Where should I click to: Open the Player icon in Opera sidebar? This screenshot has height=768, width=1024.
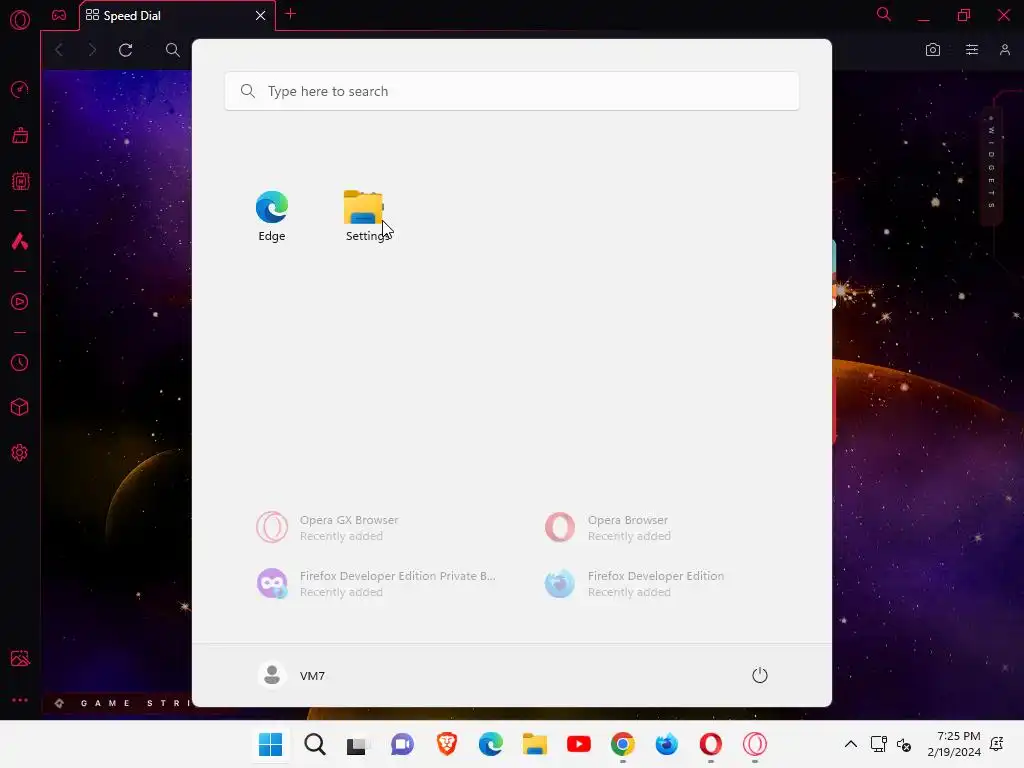coord(20,302)
